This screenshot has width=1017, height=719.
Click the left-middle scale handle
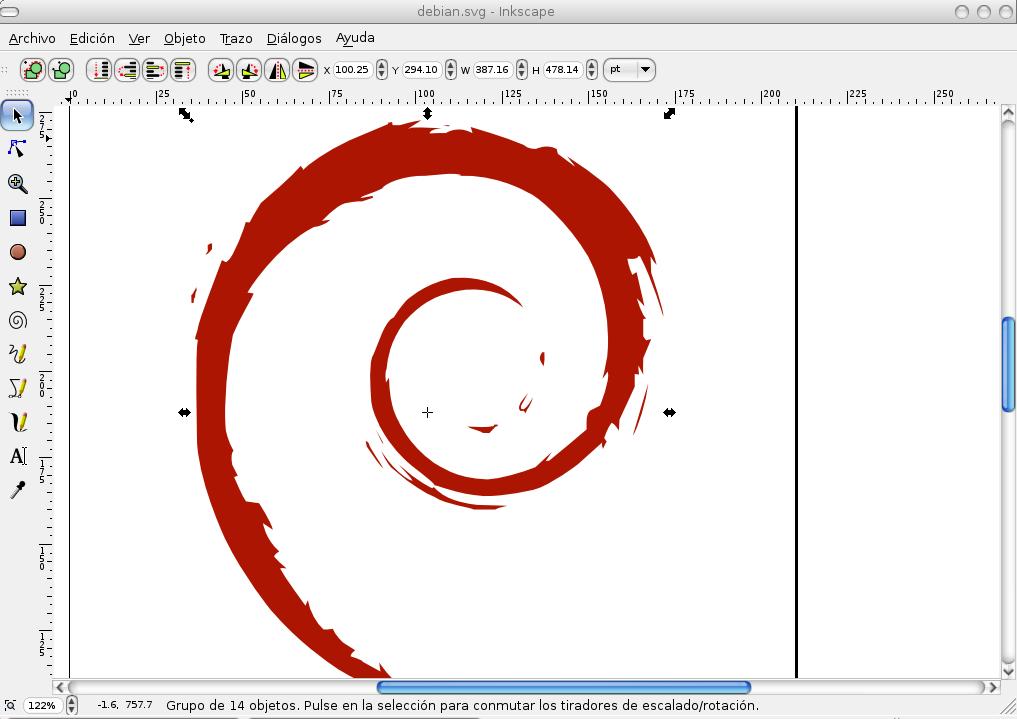[184, 412]
